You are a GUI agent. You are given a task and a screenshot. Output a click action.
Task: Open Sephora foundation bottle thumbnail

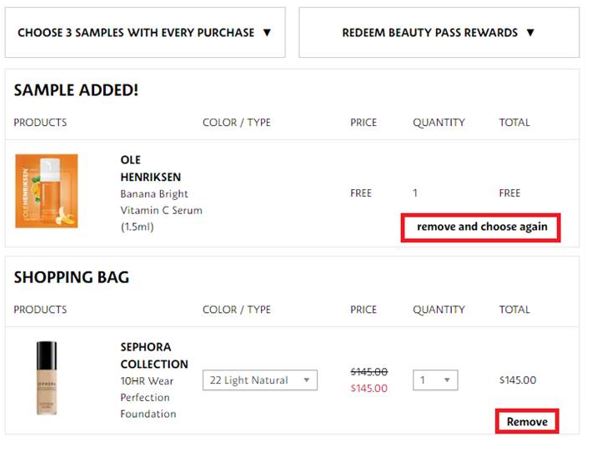(x=47, y=378)
